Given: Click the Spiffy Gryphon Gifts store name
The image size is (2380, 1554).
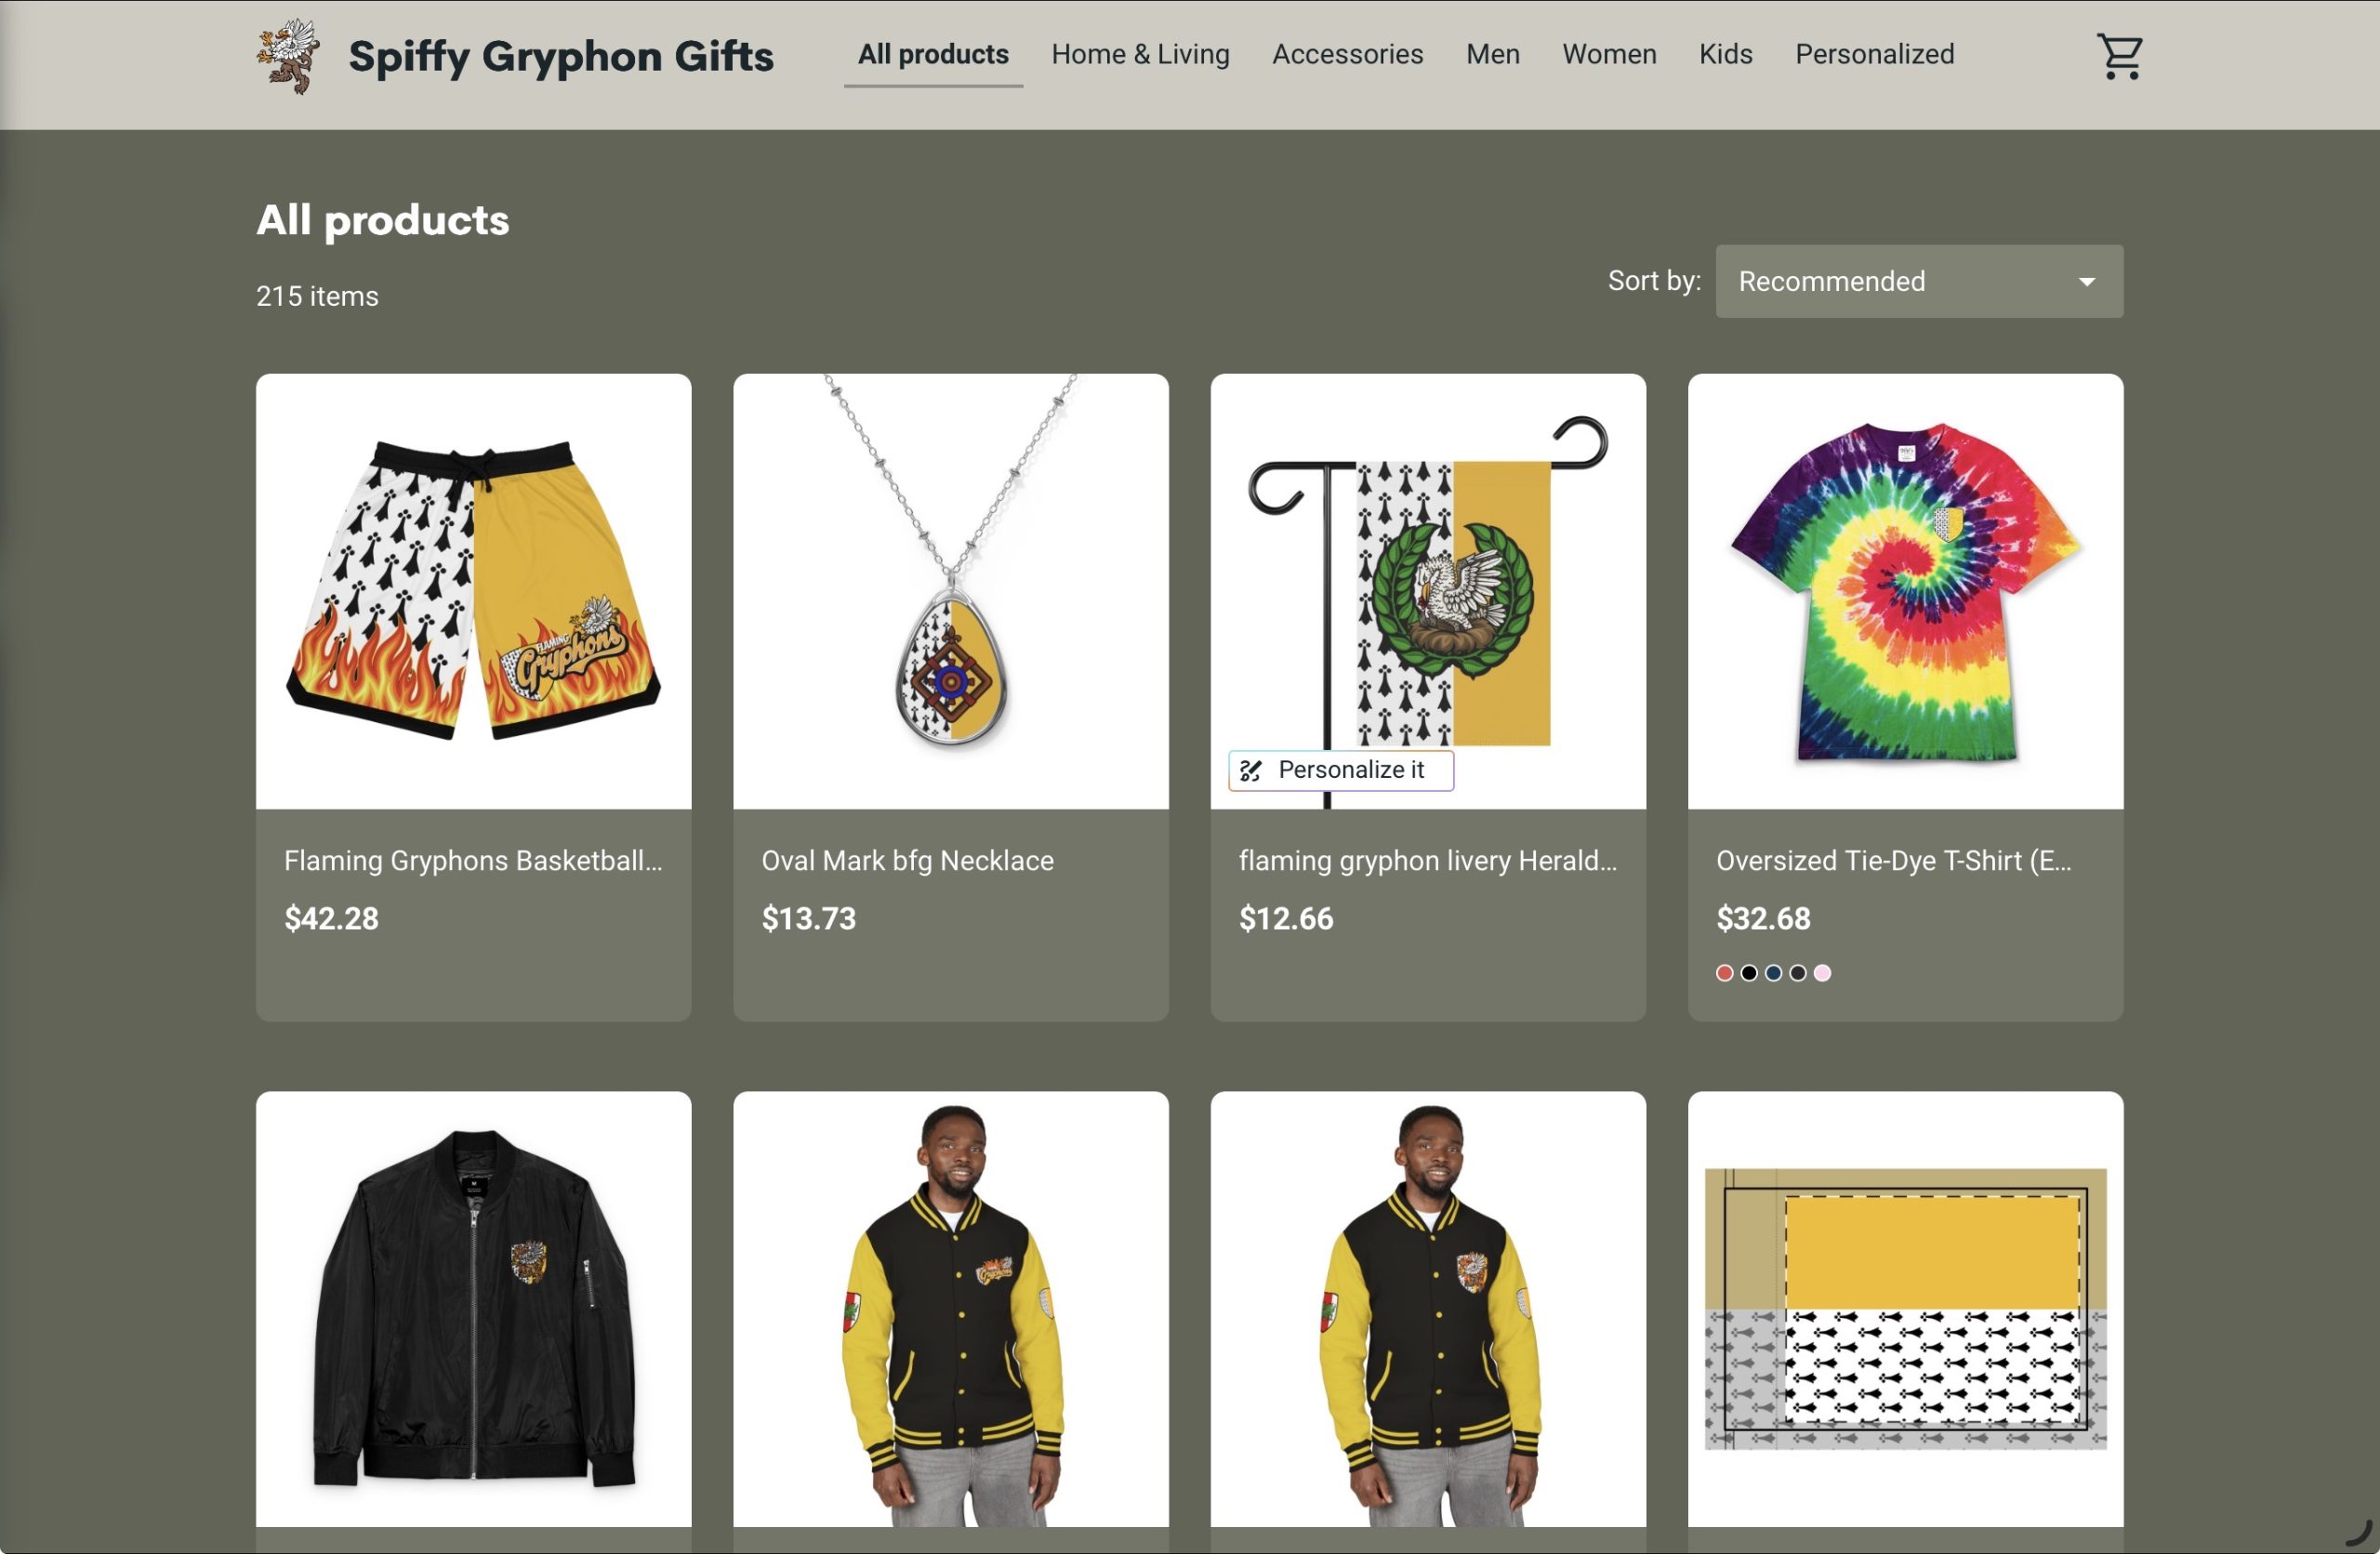Looking at the screenshot, I should pos(561,56).
